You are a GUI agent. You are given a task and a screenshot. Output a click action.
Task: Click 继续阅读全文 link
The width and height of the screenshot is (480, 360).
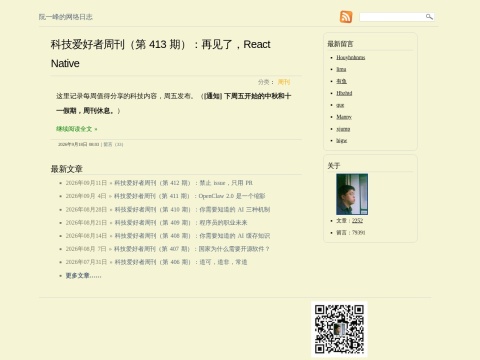click(76, 129)
